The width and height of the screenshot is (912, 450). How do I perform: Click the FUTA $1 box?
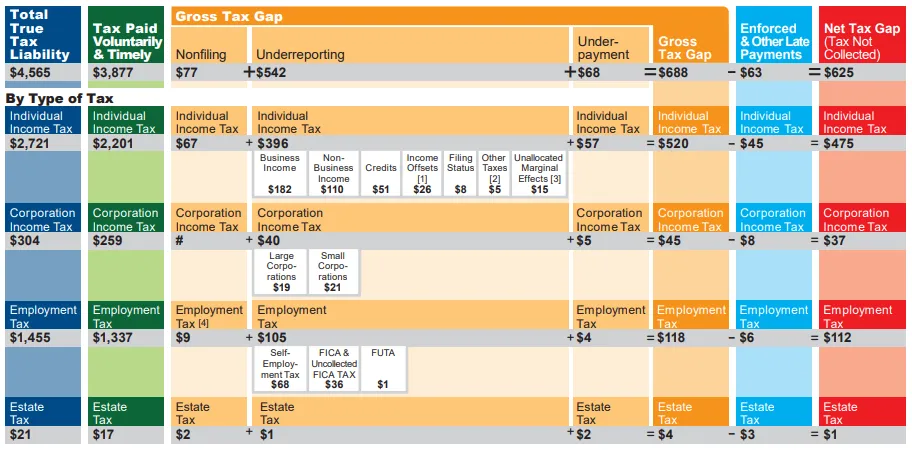pyautogui.click(x=382, y=368)
